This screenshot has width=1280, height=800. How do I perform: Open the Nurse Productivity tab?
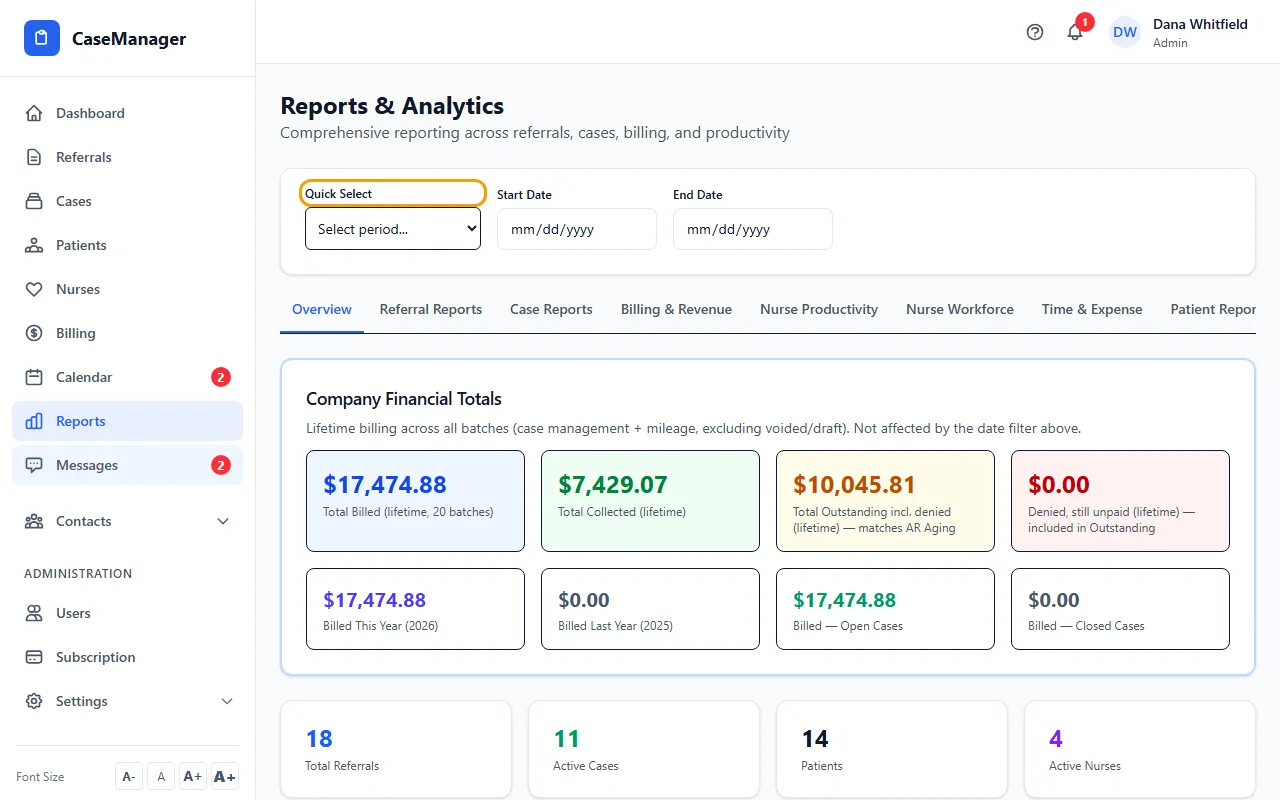[819, 310]
